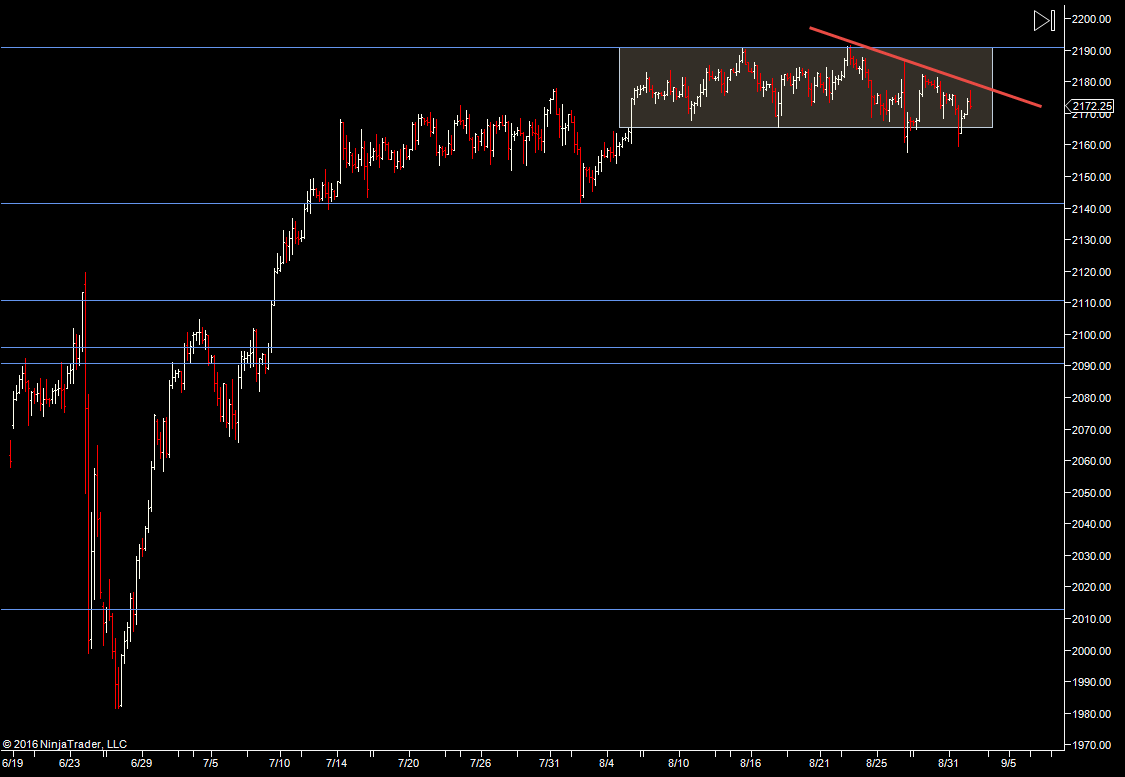Click the 8/4 date on time axis

click(607, 764)
